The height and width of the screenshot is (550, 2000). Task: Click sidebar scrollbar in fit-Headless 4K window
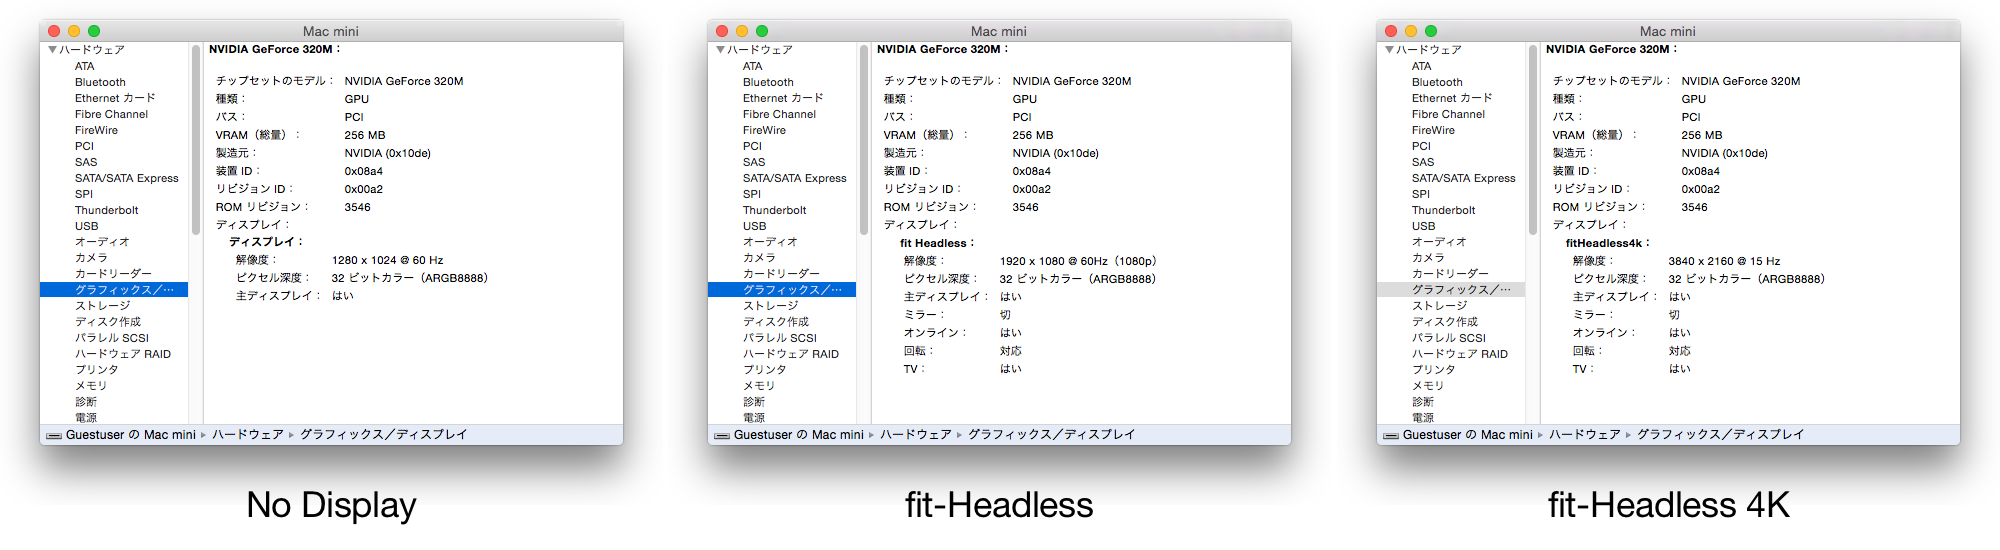1533,140
